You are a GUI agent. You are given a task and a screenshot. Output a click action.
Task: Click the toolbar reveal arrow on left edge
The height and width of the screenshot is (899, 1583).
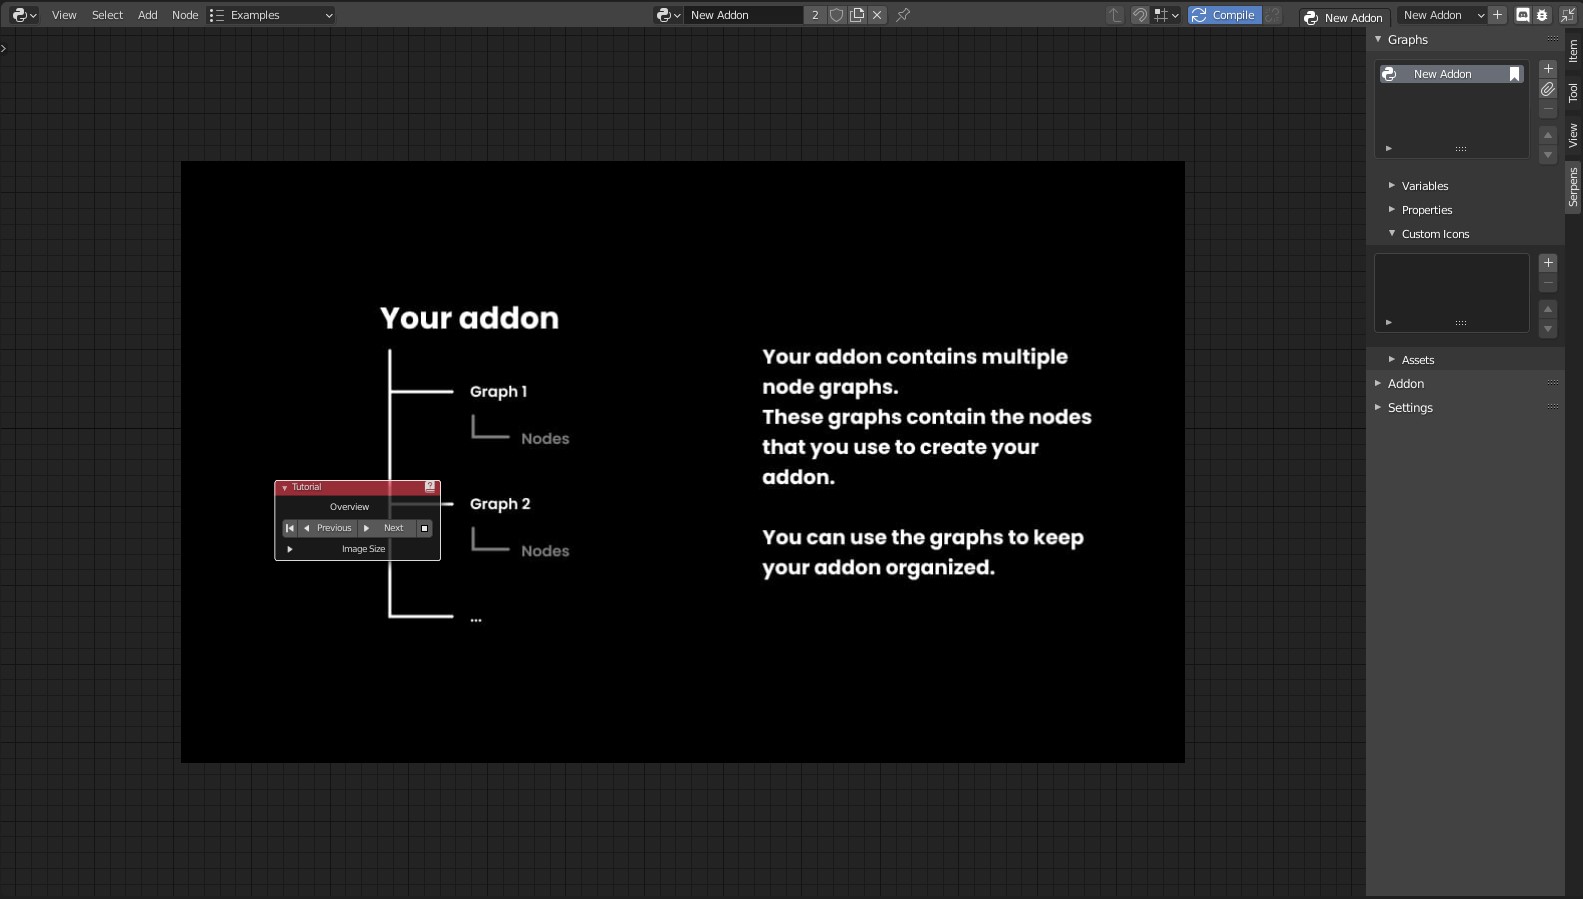[x=4, y=47]
